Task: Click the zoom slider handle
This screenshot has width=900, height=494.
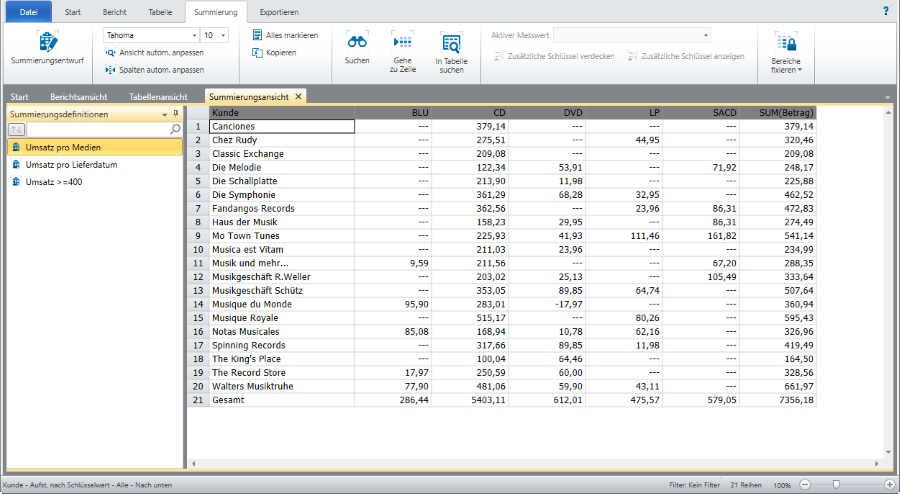Action: click(837, 484)
